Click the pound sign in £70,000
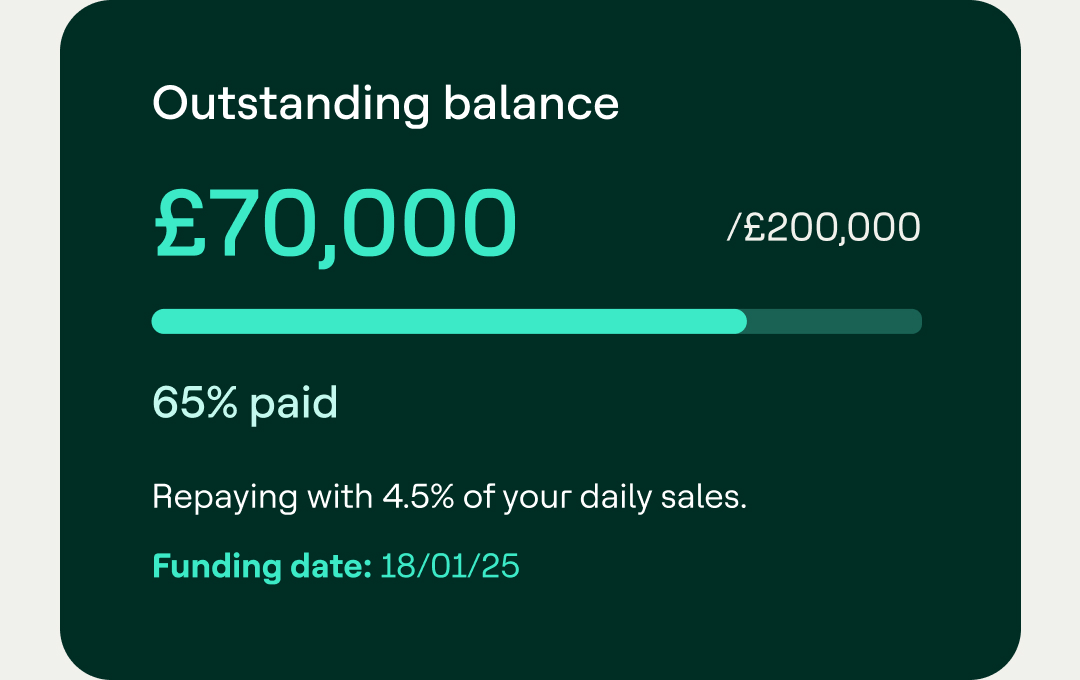This screenshot has width=1080, height=680. coord(182,225)
